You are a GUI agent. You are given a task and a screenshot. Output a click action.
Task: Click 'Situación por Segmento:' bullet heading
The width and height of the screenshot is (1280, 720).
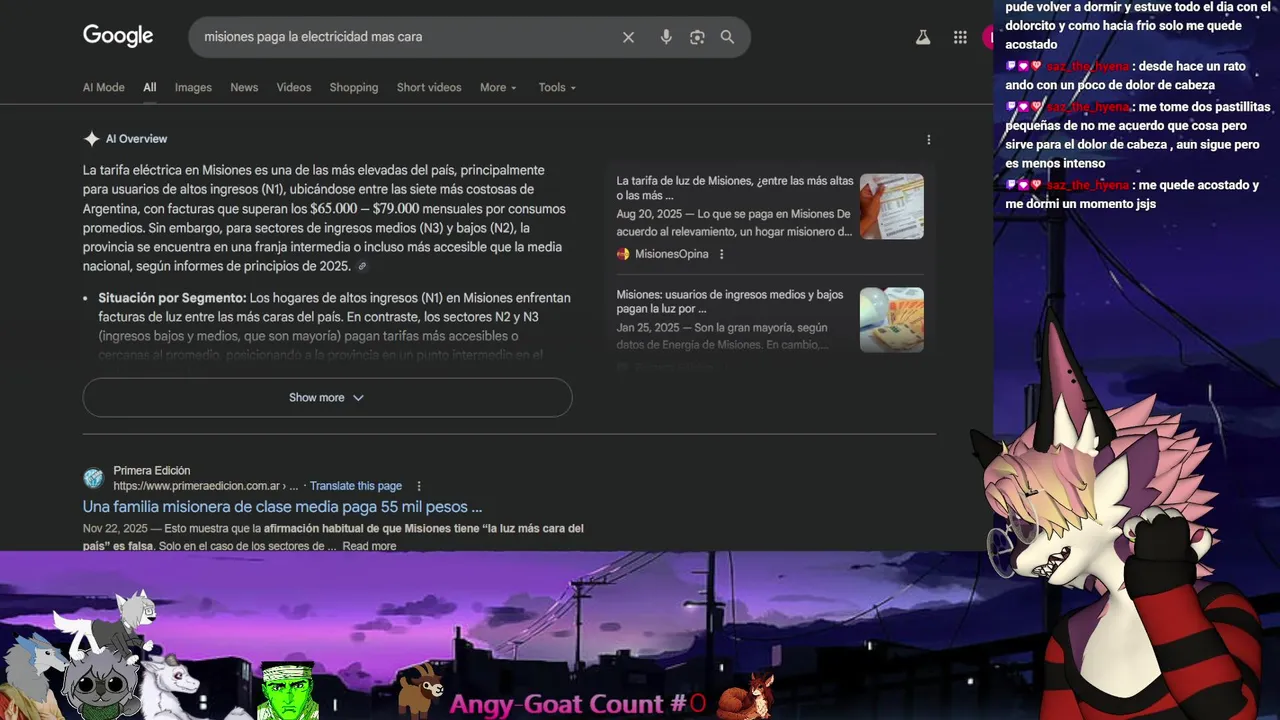(172, 298)
